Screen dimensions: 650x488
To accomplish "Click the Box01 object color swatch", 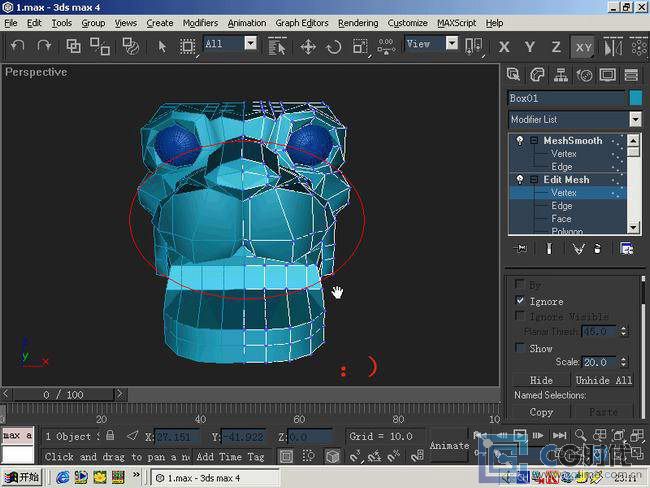I will [635, 98].
